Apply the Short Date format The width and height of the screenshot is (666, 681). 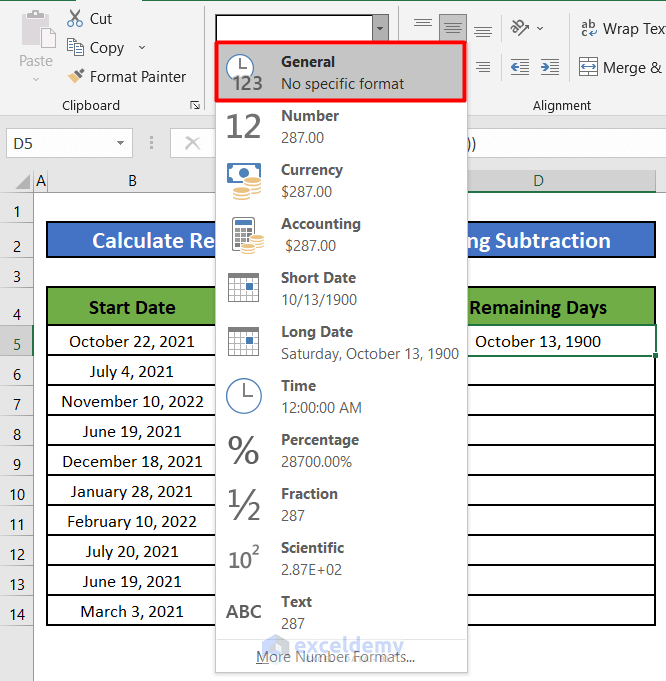(341, 288)
